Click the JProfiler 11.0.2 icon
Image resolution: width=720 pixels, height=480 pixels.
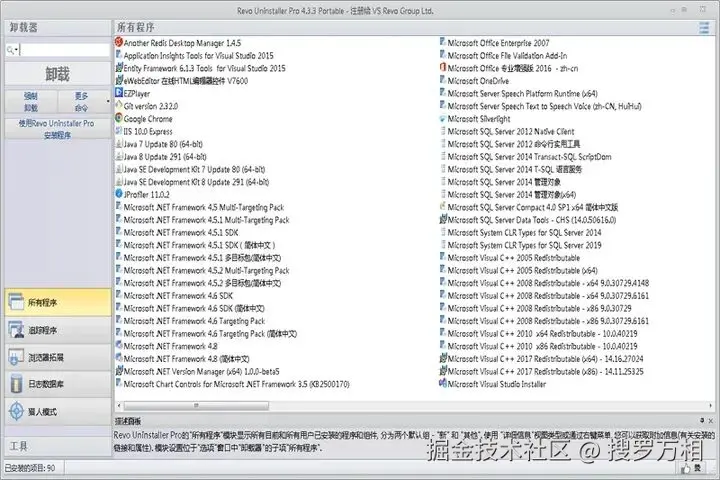pos(119,194)
